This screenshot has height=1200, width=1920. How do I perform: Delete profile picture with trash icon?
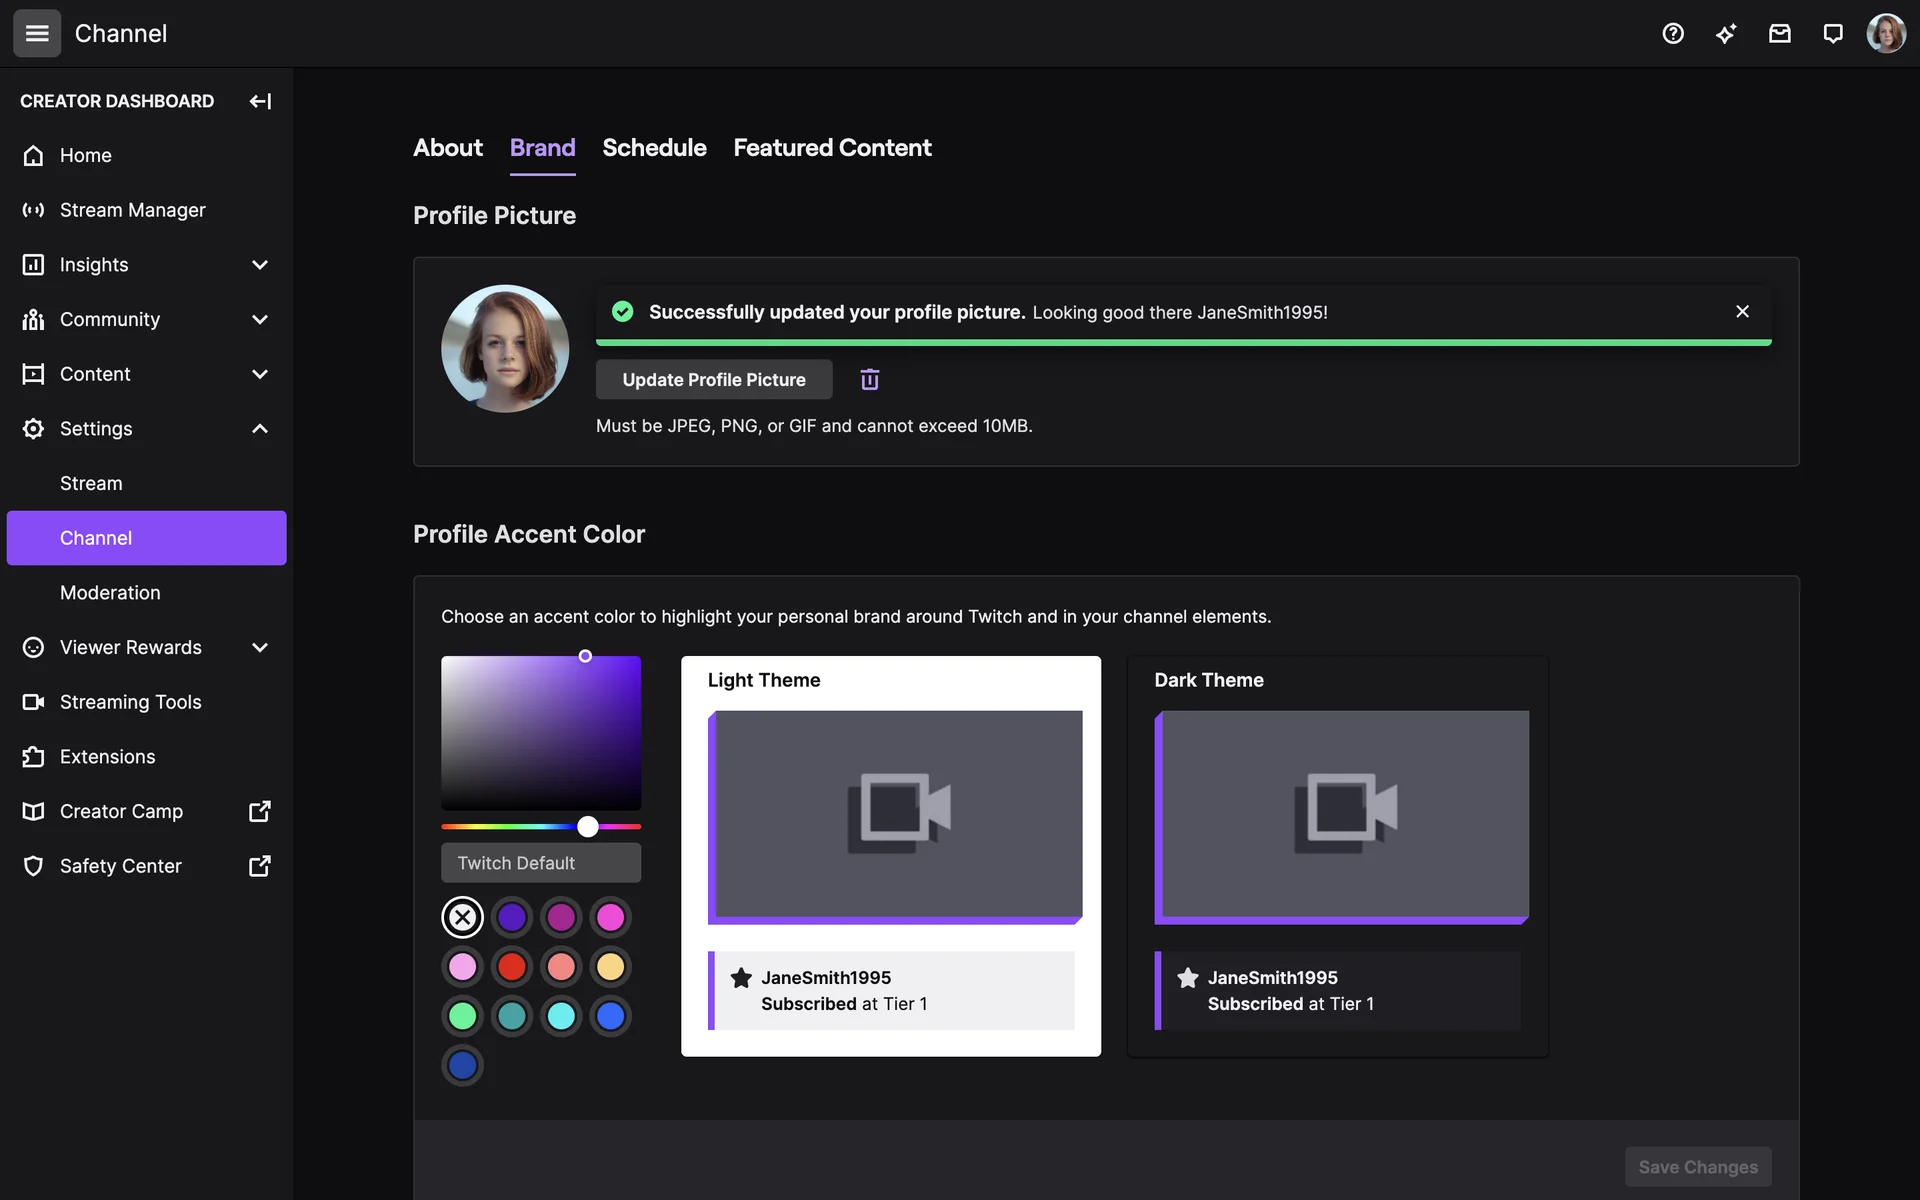pos(869,380)
